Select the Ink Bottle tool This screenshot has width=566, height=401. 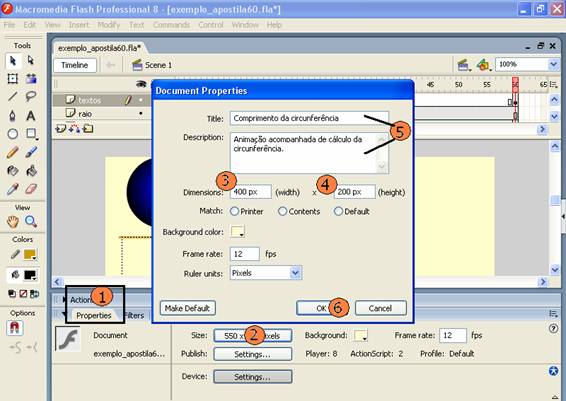[x=13, y=170]
